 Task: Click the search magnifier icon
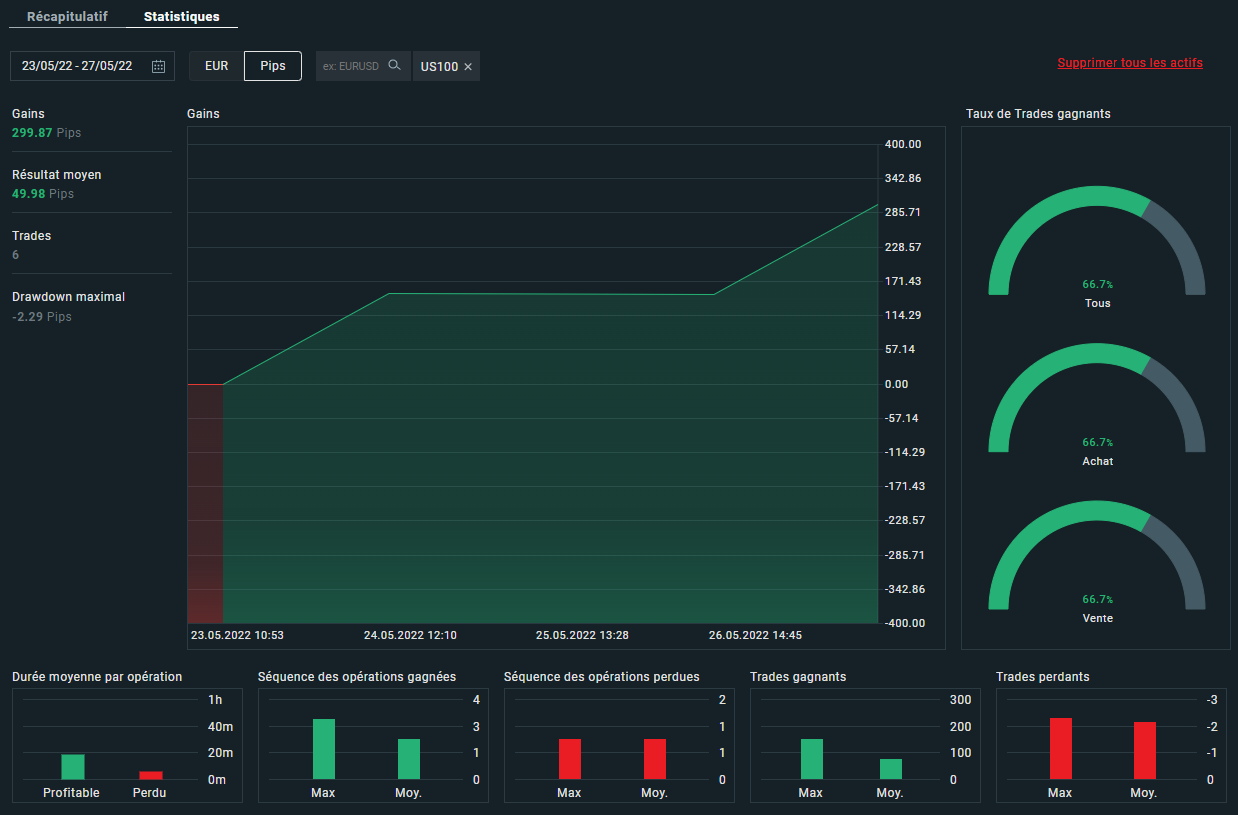click(x=395, y=66)
